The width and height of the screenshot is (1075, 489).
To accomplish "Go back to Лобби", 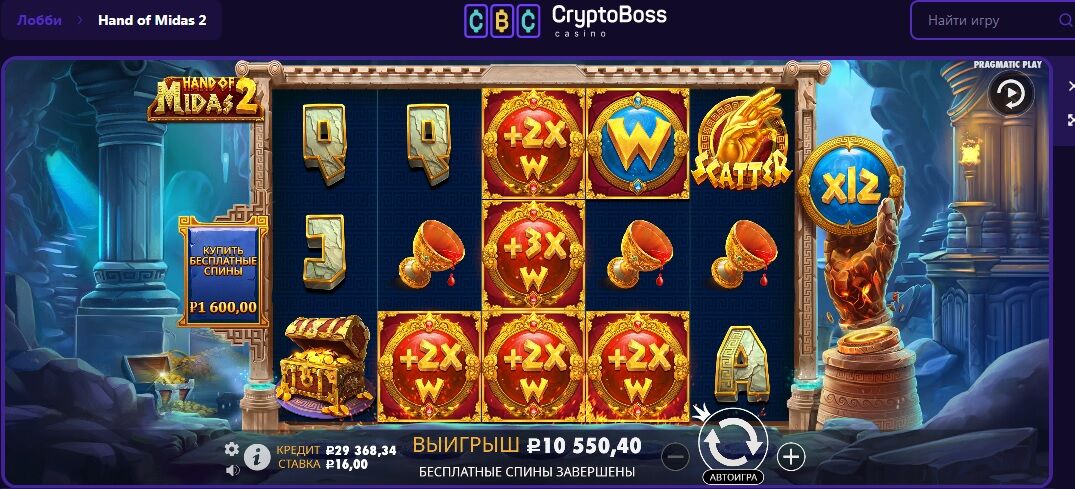I will [x=39, y=20].
